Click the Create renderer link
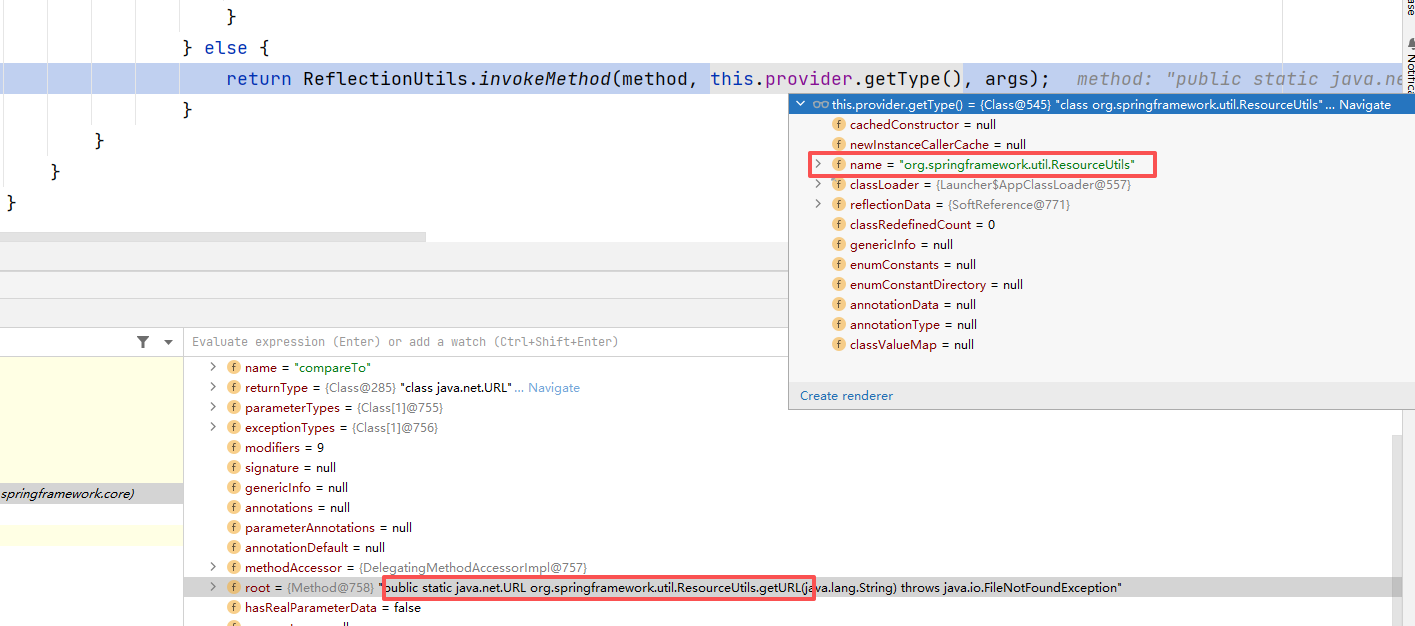 click(x=846, y=396)
